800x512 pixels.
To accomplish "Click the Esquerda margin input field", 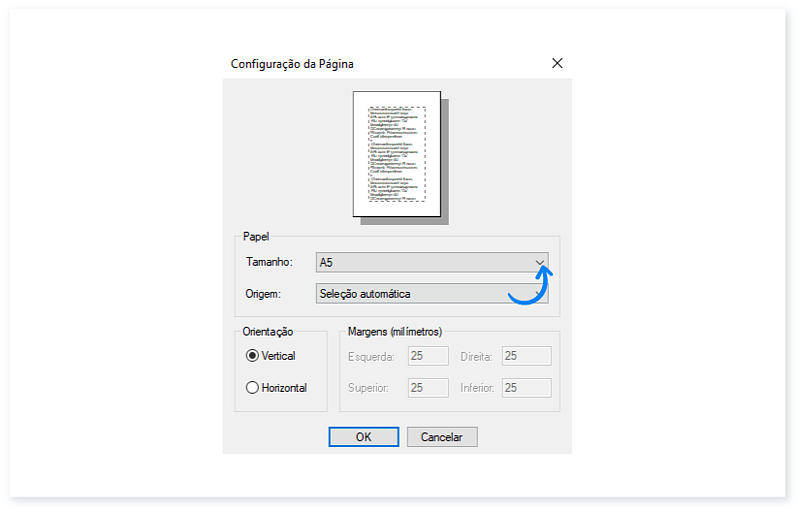I will 429,356.
